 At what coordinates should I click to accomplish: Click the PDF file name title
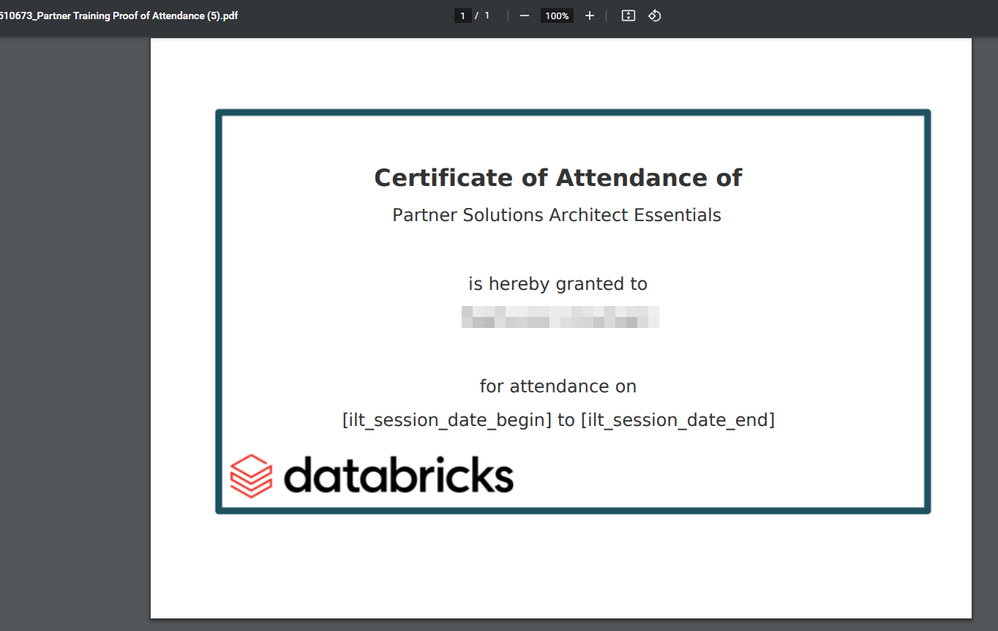click(x=119, y=16)
